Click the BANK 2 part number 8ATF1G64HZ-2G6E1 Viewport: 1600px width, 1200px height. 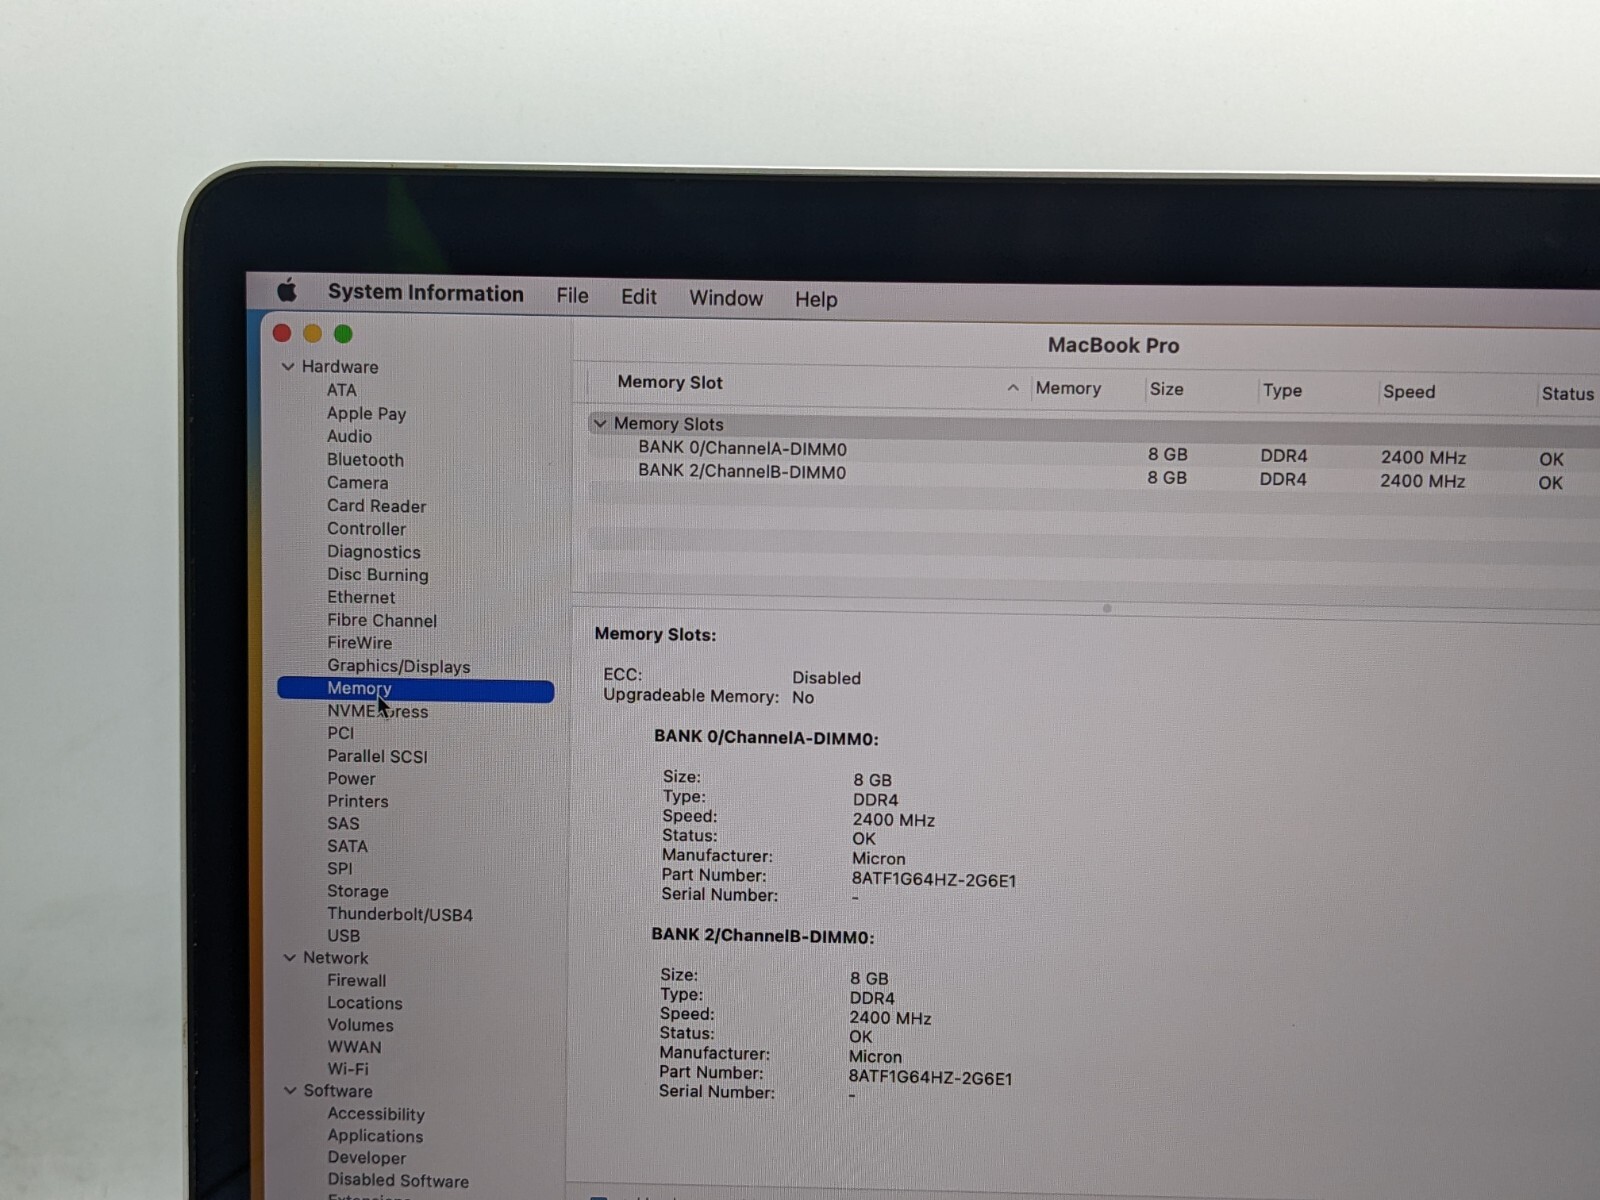tap(930, 1078)
